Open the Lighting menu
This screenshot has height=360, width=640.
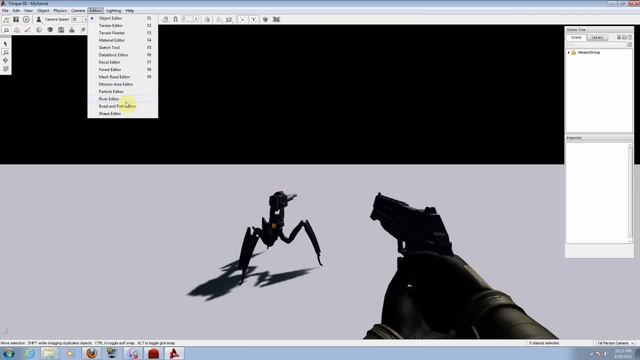(x=113, y=11)
